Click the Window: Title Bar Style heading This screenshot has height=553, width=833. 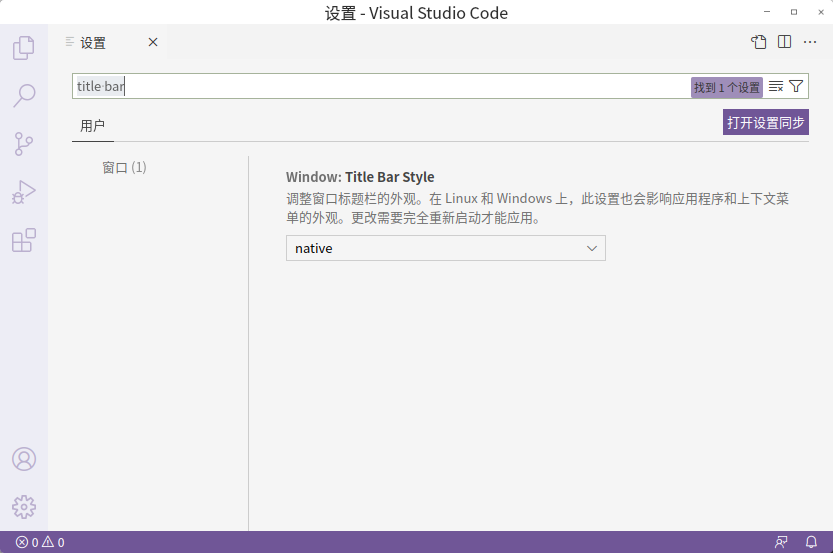point(360,177)
